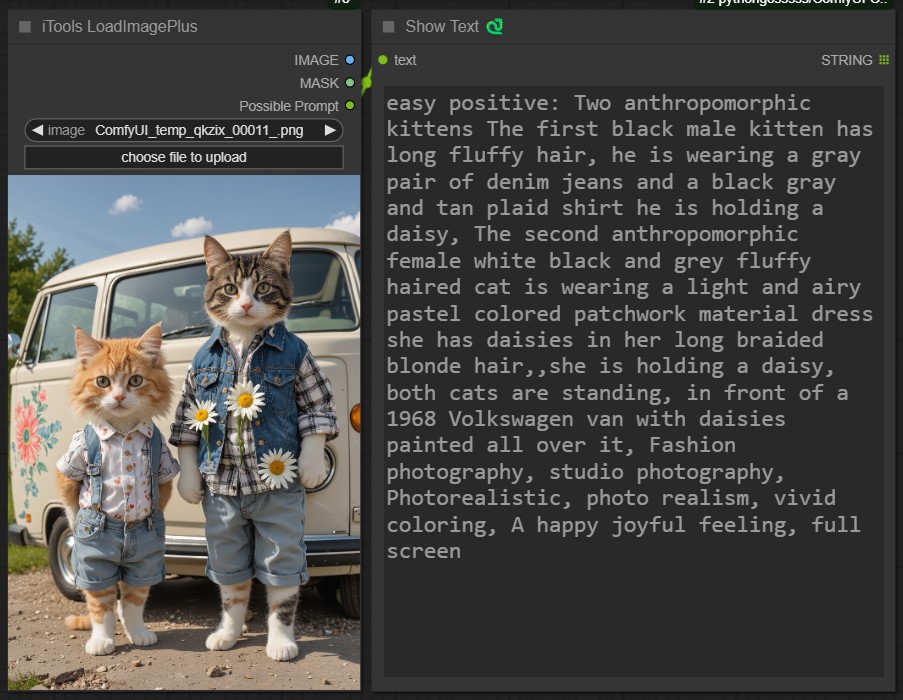Click the Show Text node title
Image resolution: width=903 pixels, height=700 pixels.
click(442, 26)
